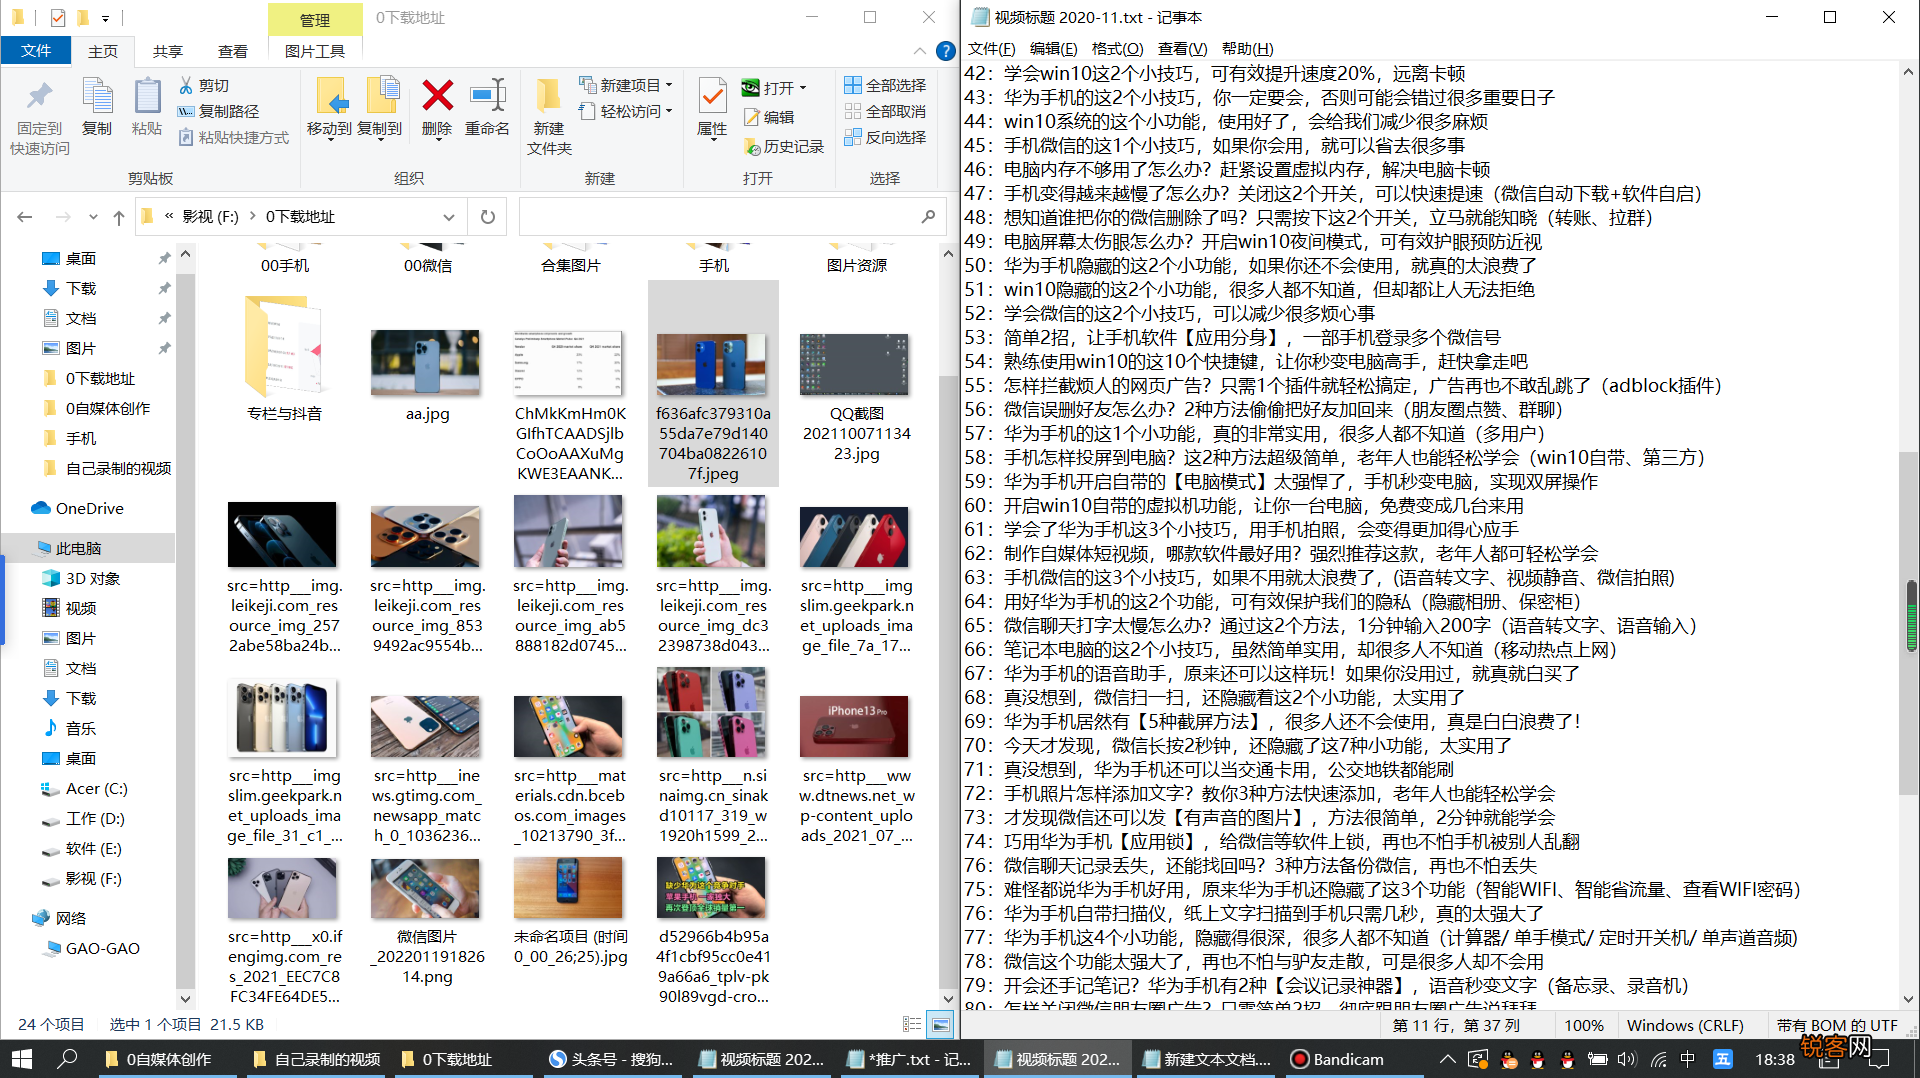Select the aa.jpg thumbnail
1920x1078 pixels.
tap(425, 362)
